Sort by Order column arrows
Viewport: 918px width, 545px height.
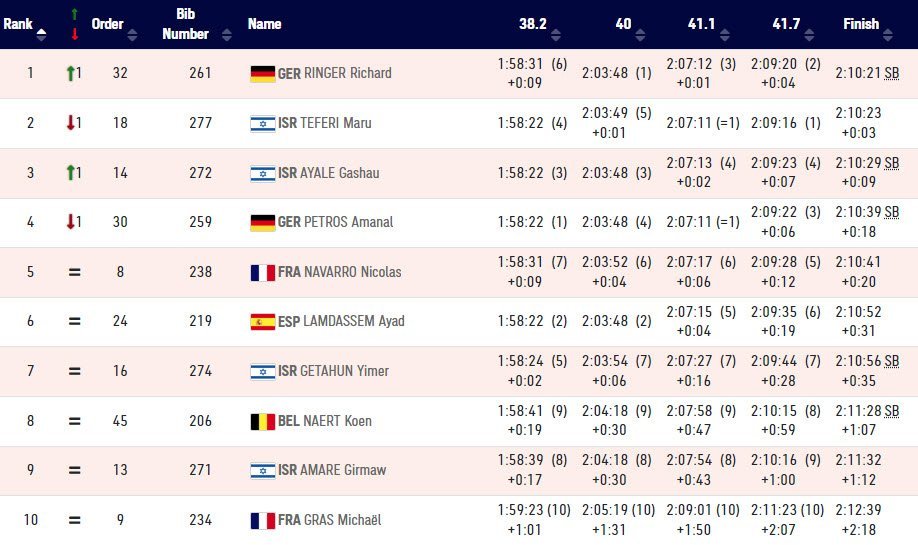coord(132,35)
